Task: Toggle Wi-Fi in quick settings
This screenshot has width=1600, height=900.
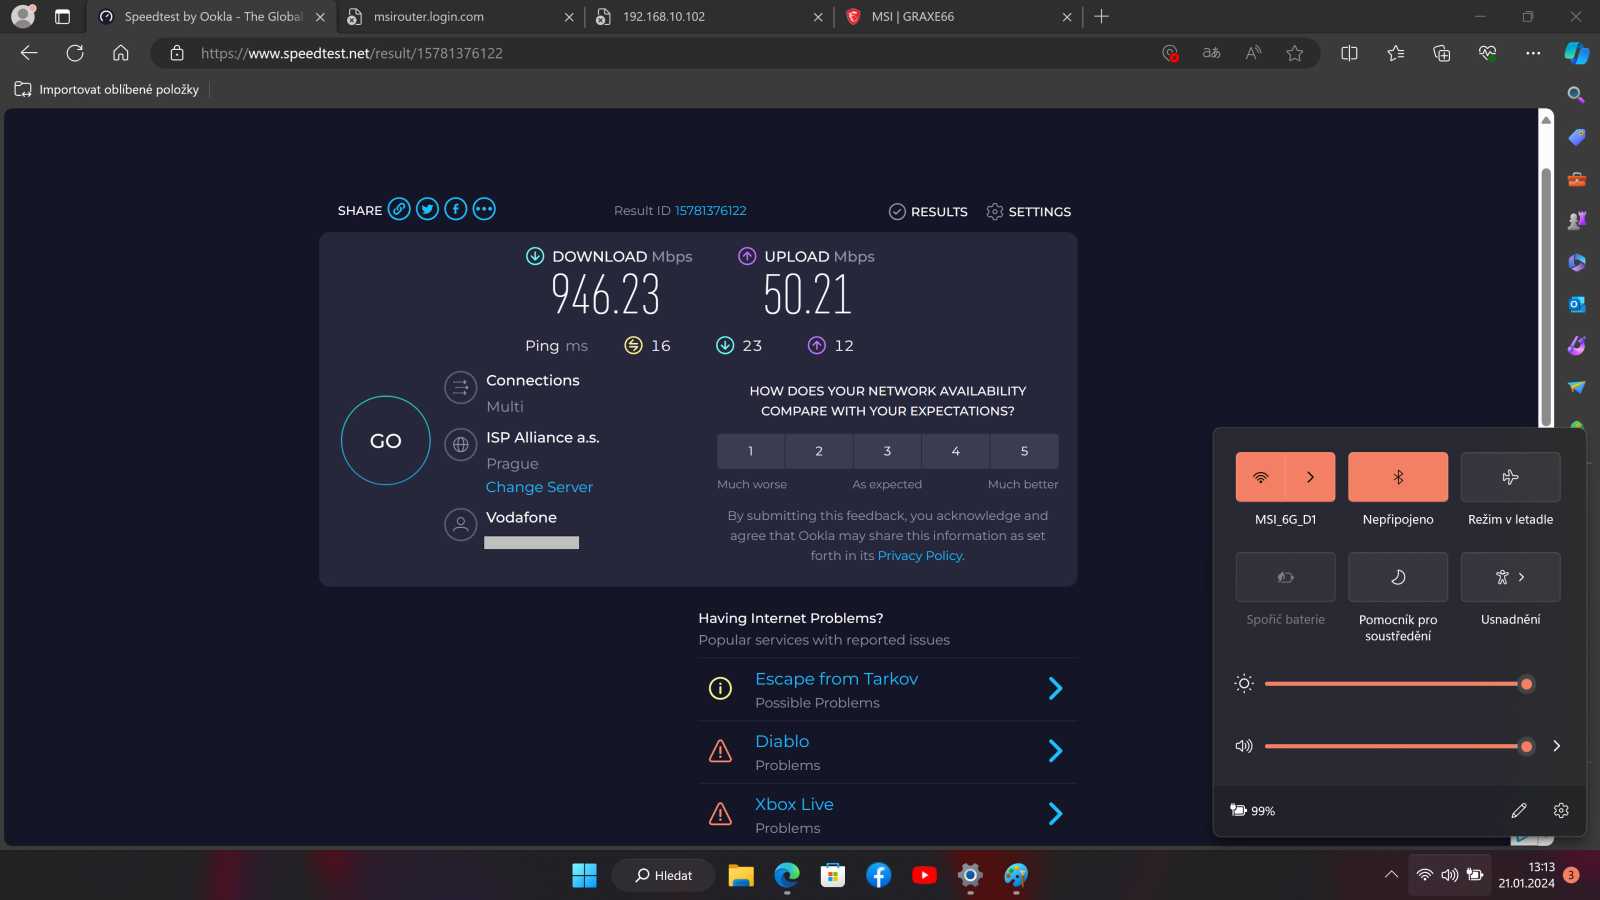Action: tap(1261, 477)
